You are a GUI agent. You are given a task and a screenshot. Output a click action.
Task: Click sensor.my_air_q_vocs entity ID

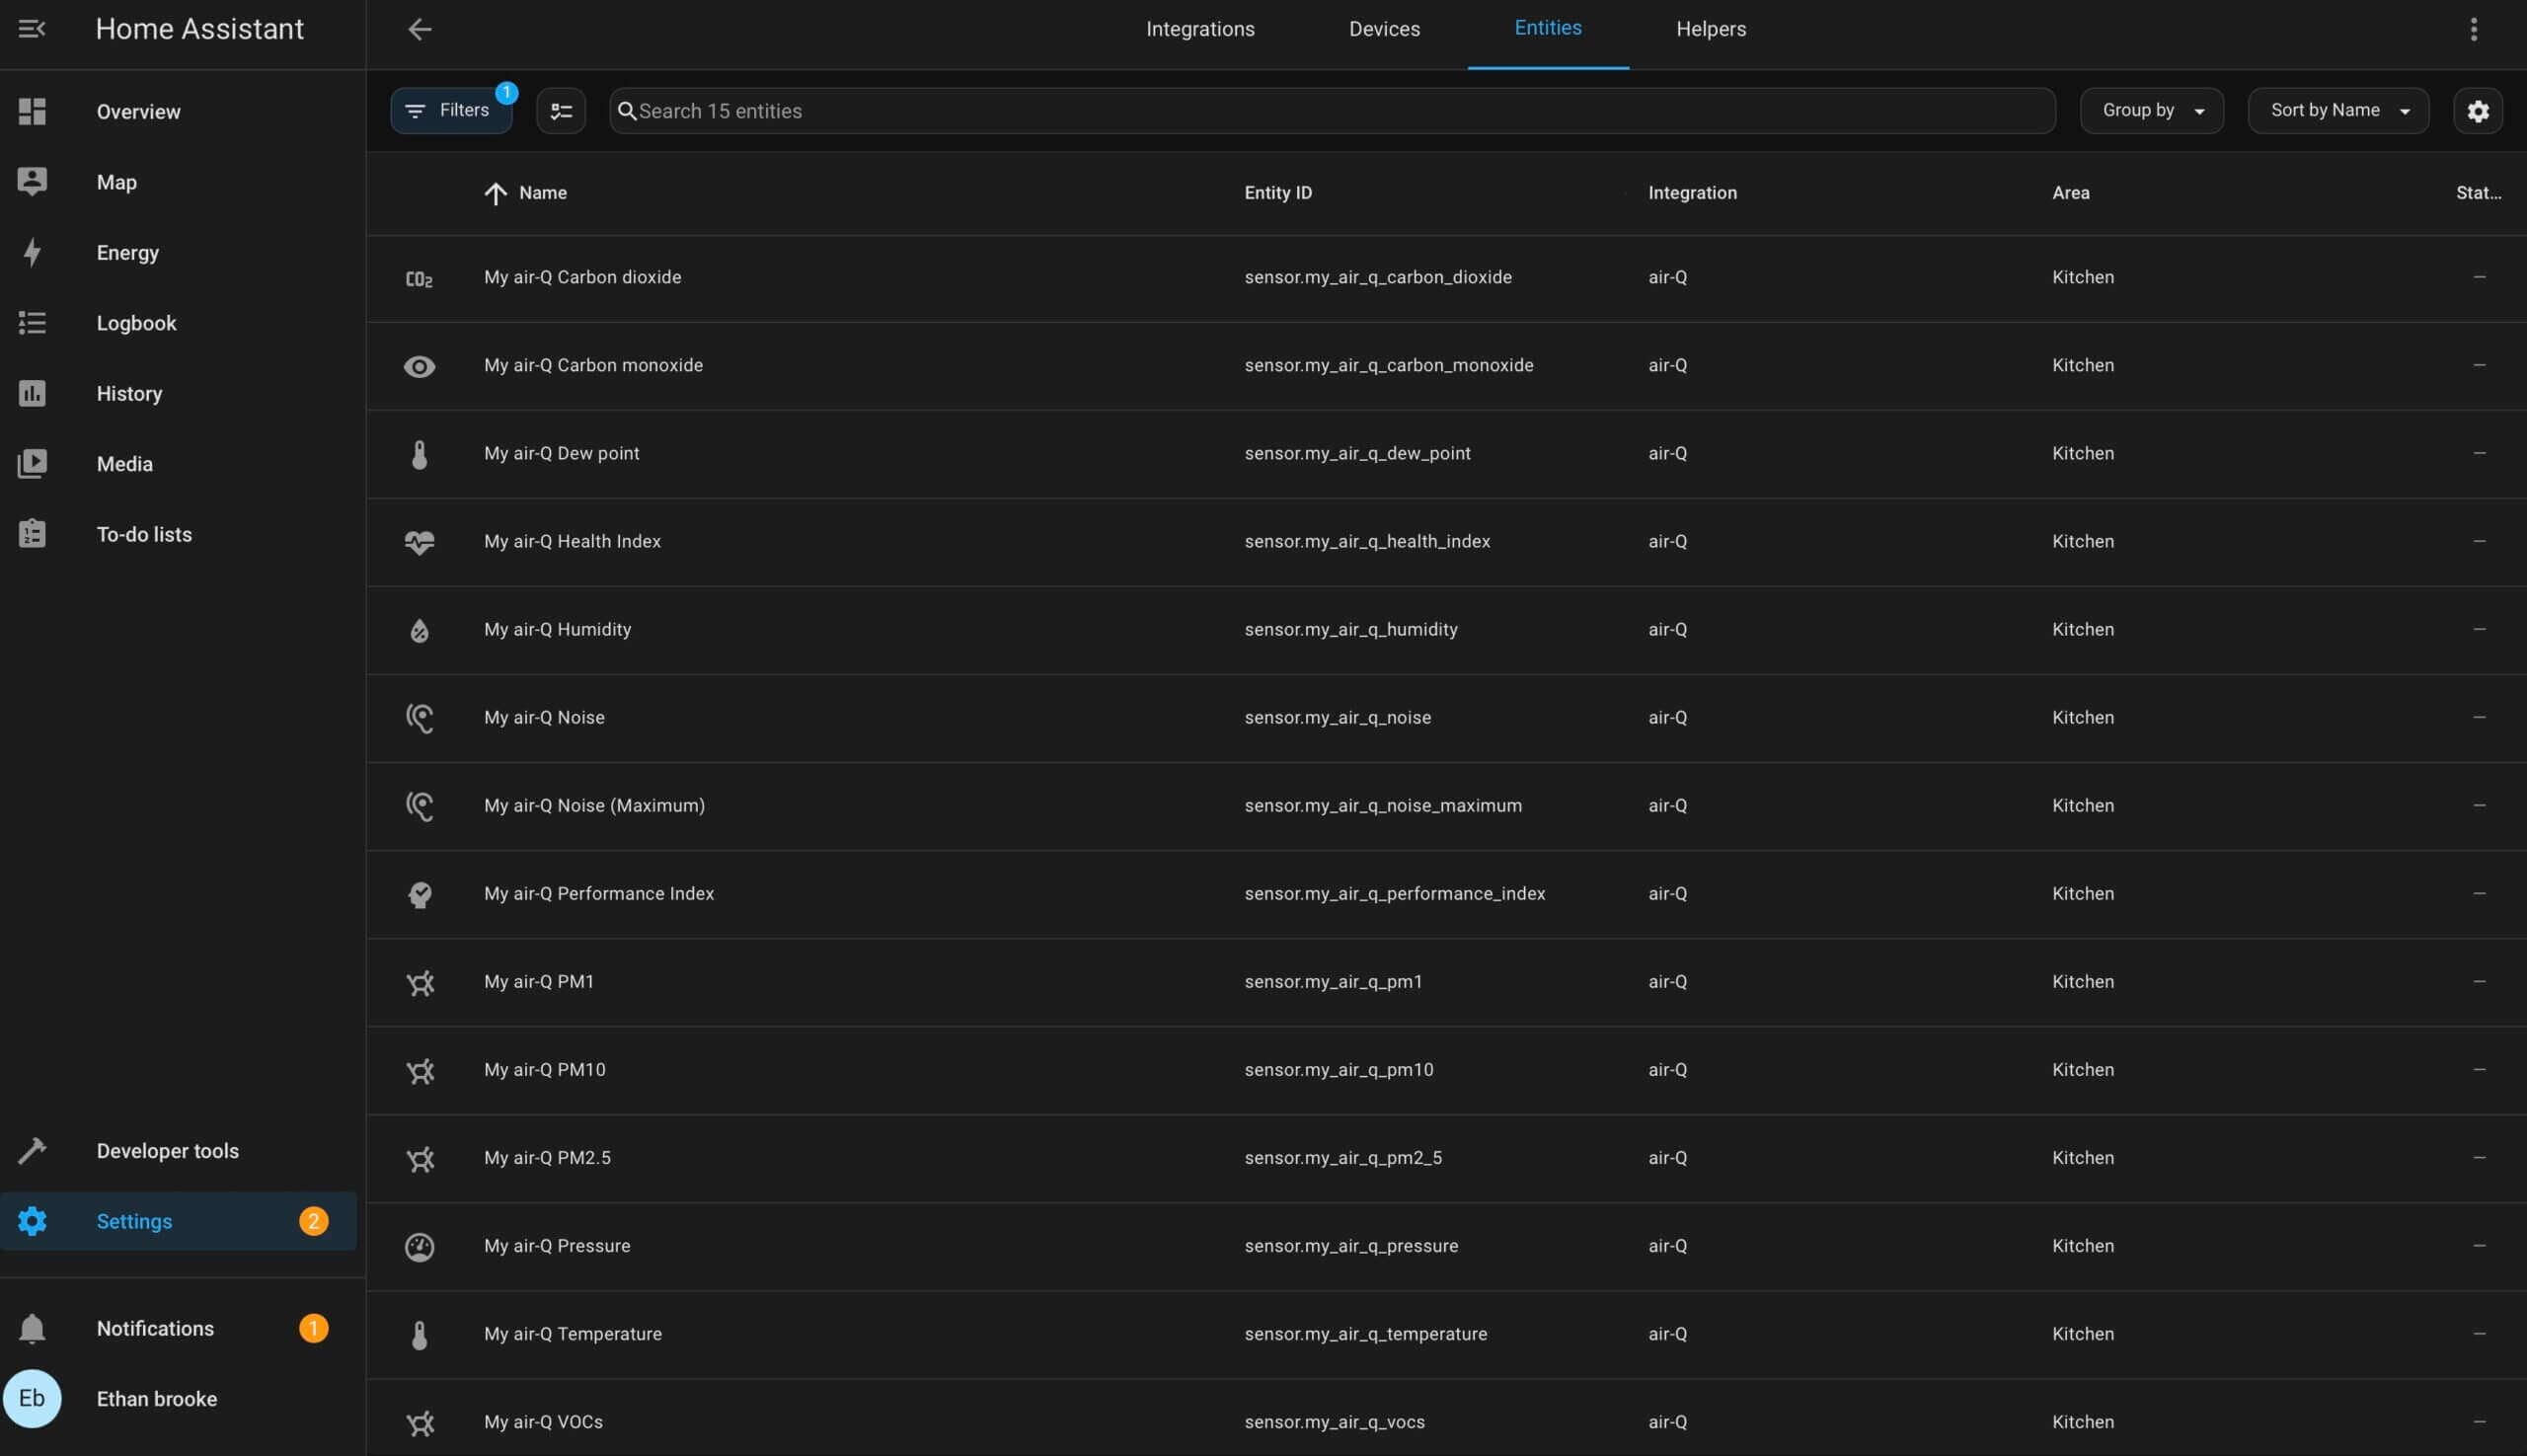[x=1334, y=1422]
